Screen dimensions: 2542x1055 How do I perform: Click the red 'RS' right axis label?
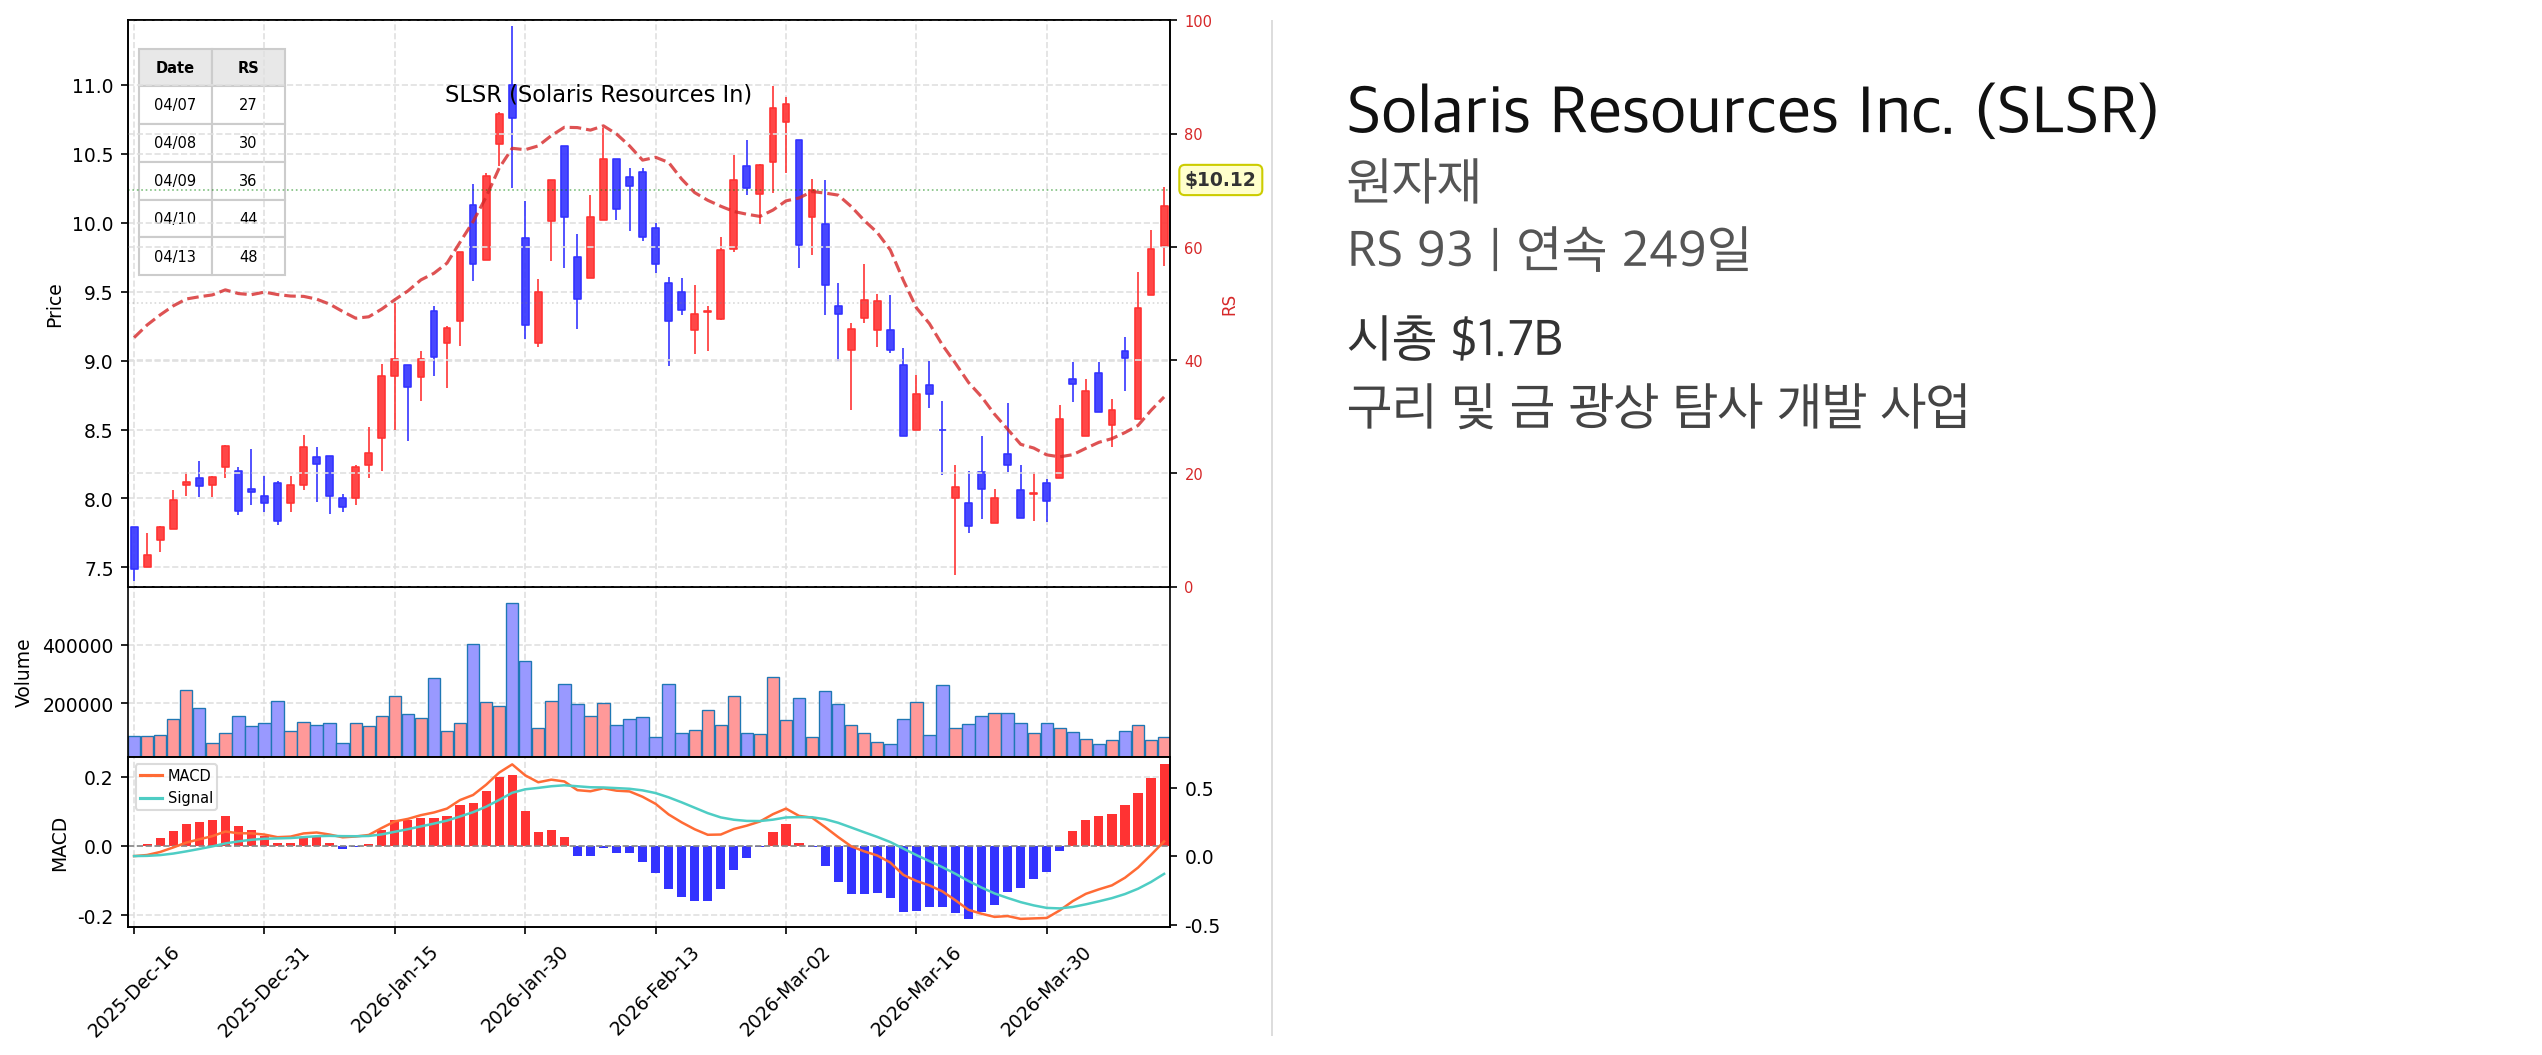[1229, 306]
